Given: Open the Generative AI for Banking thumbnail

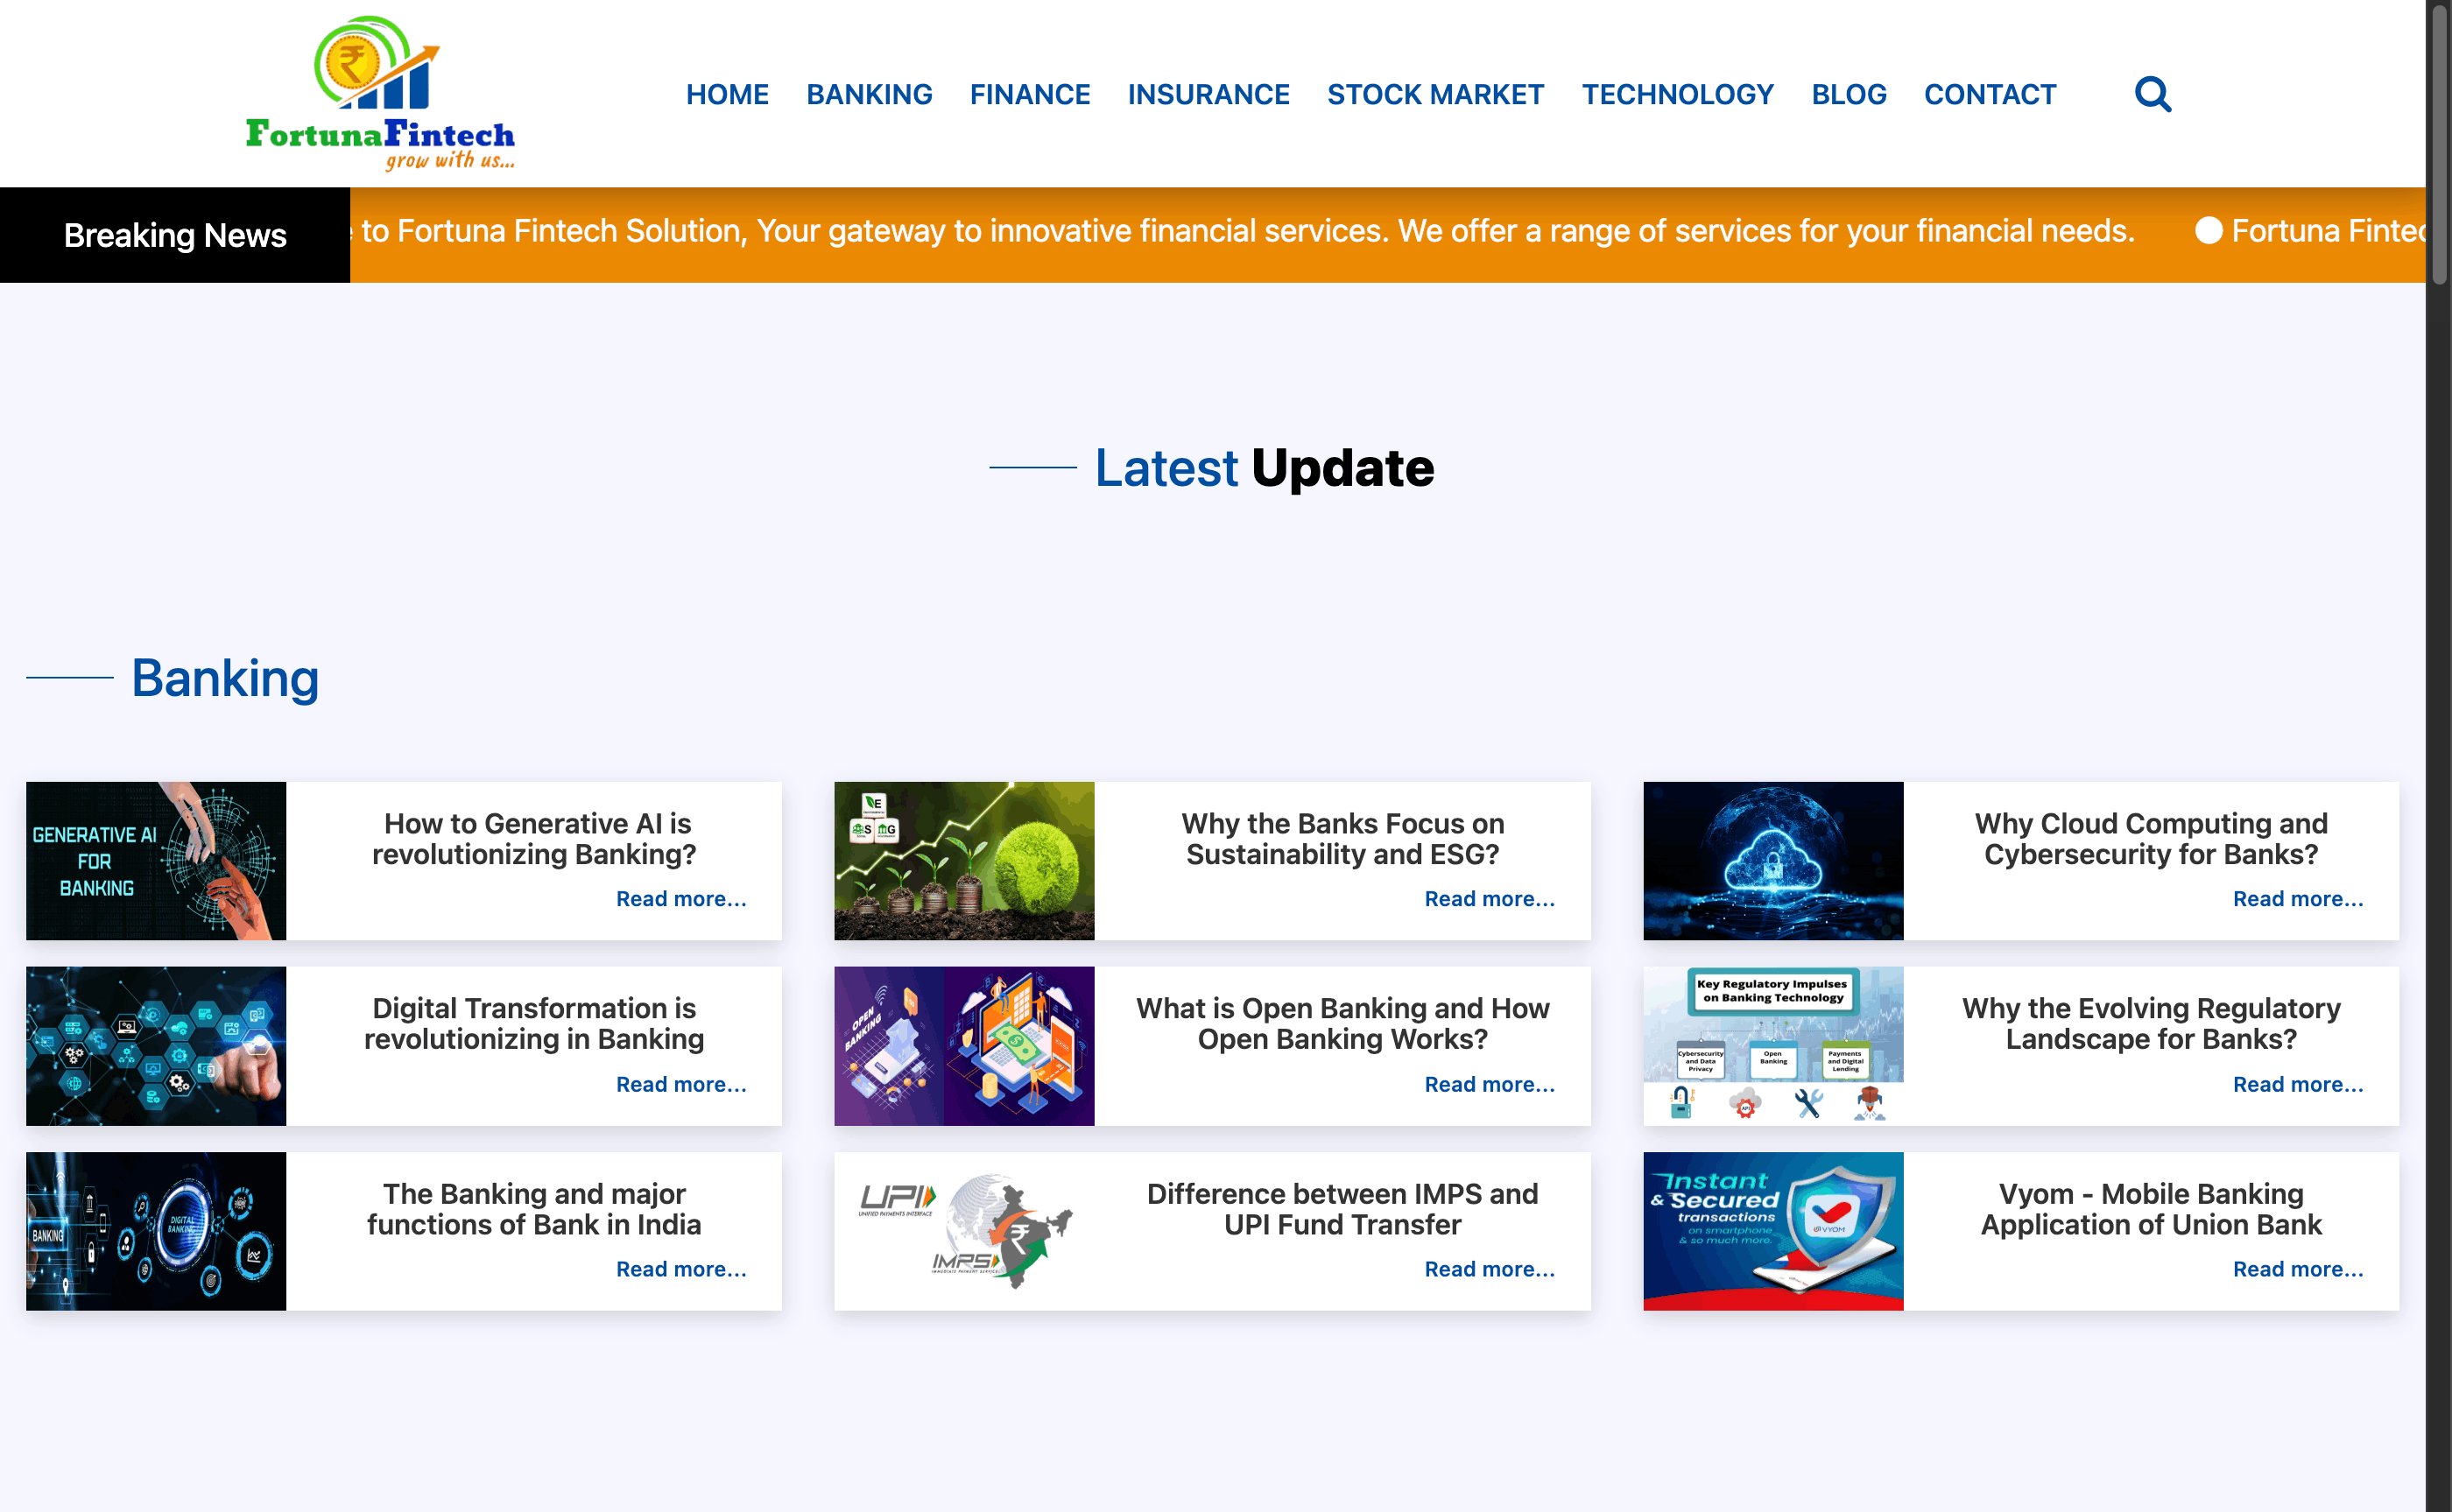Looking at the screenshot, I should click(x=156, y=860).
